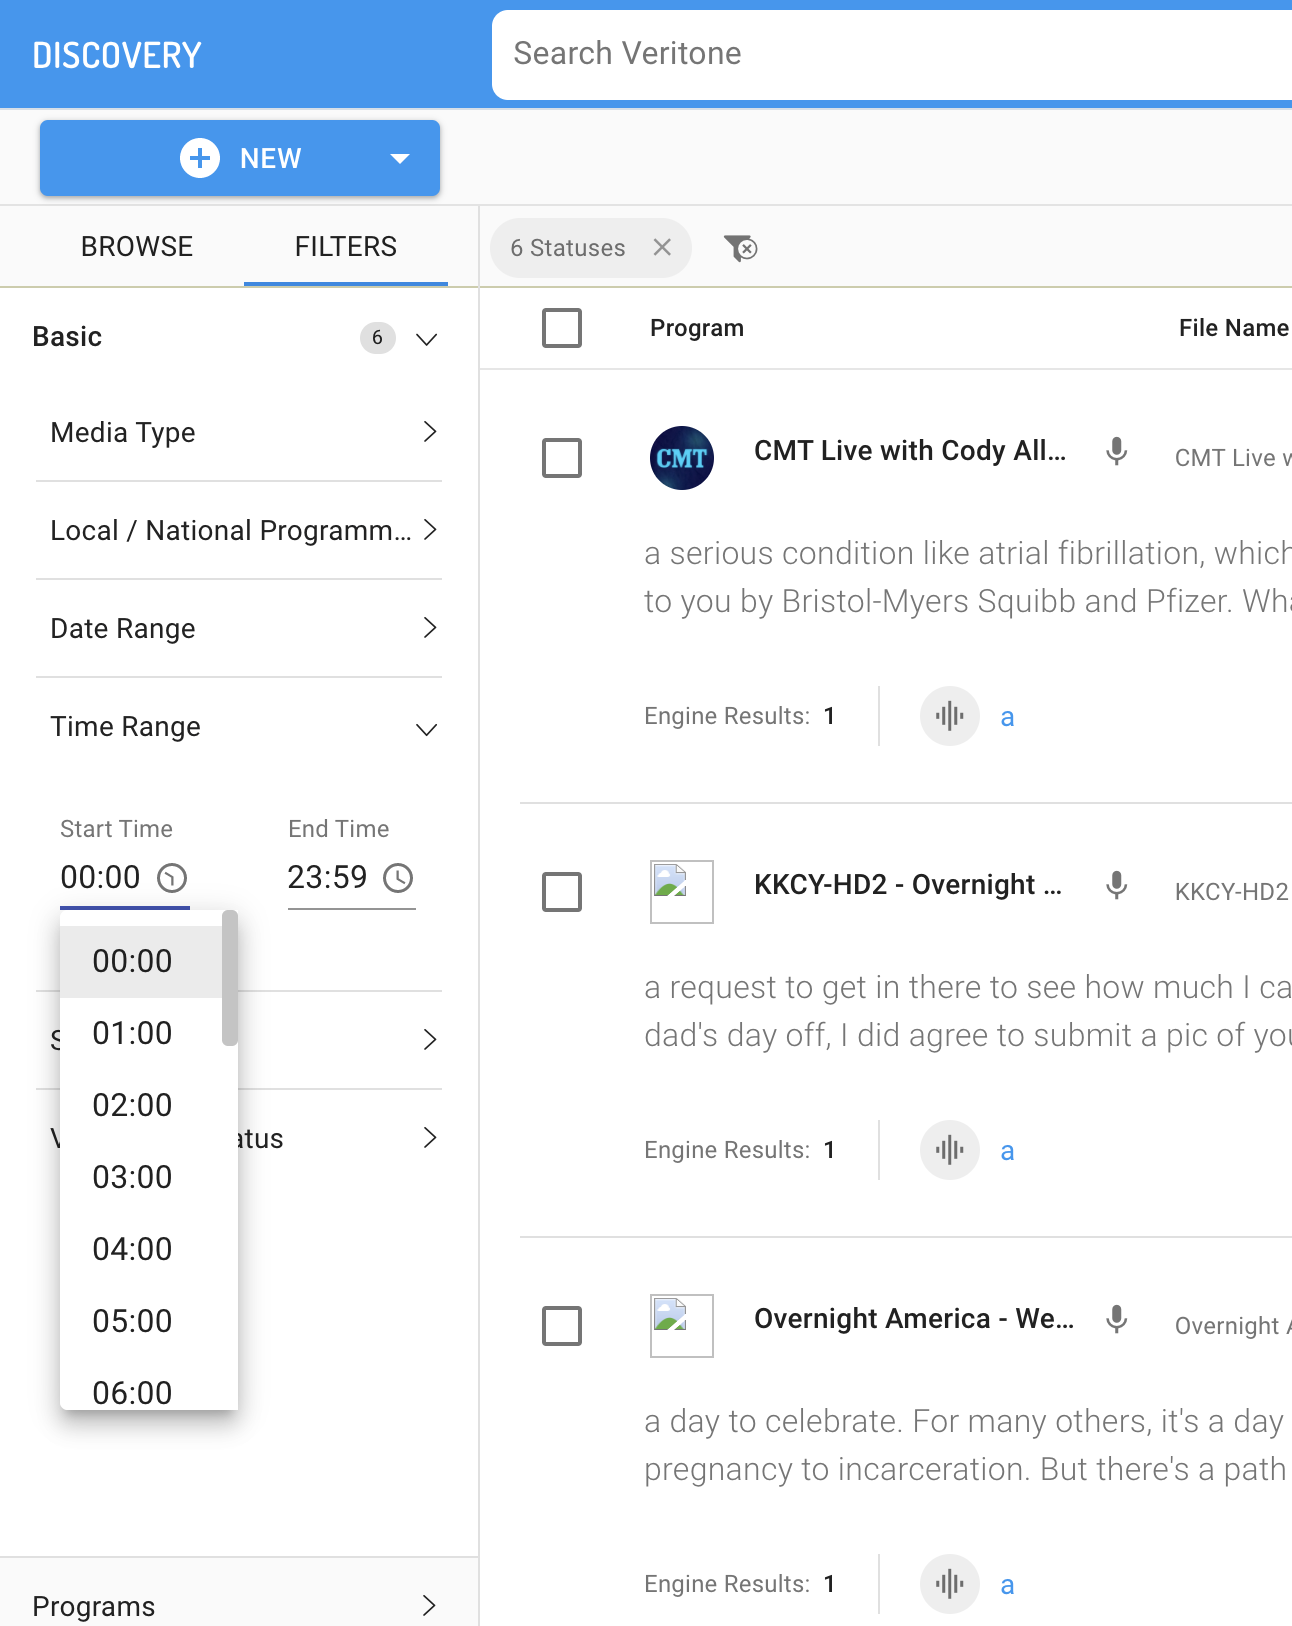
Task: Click microphone icon beside KKCY-HD2 Overnight
Action: pyautogui.click(x=1116, y=886)
